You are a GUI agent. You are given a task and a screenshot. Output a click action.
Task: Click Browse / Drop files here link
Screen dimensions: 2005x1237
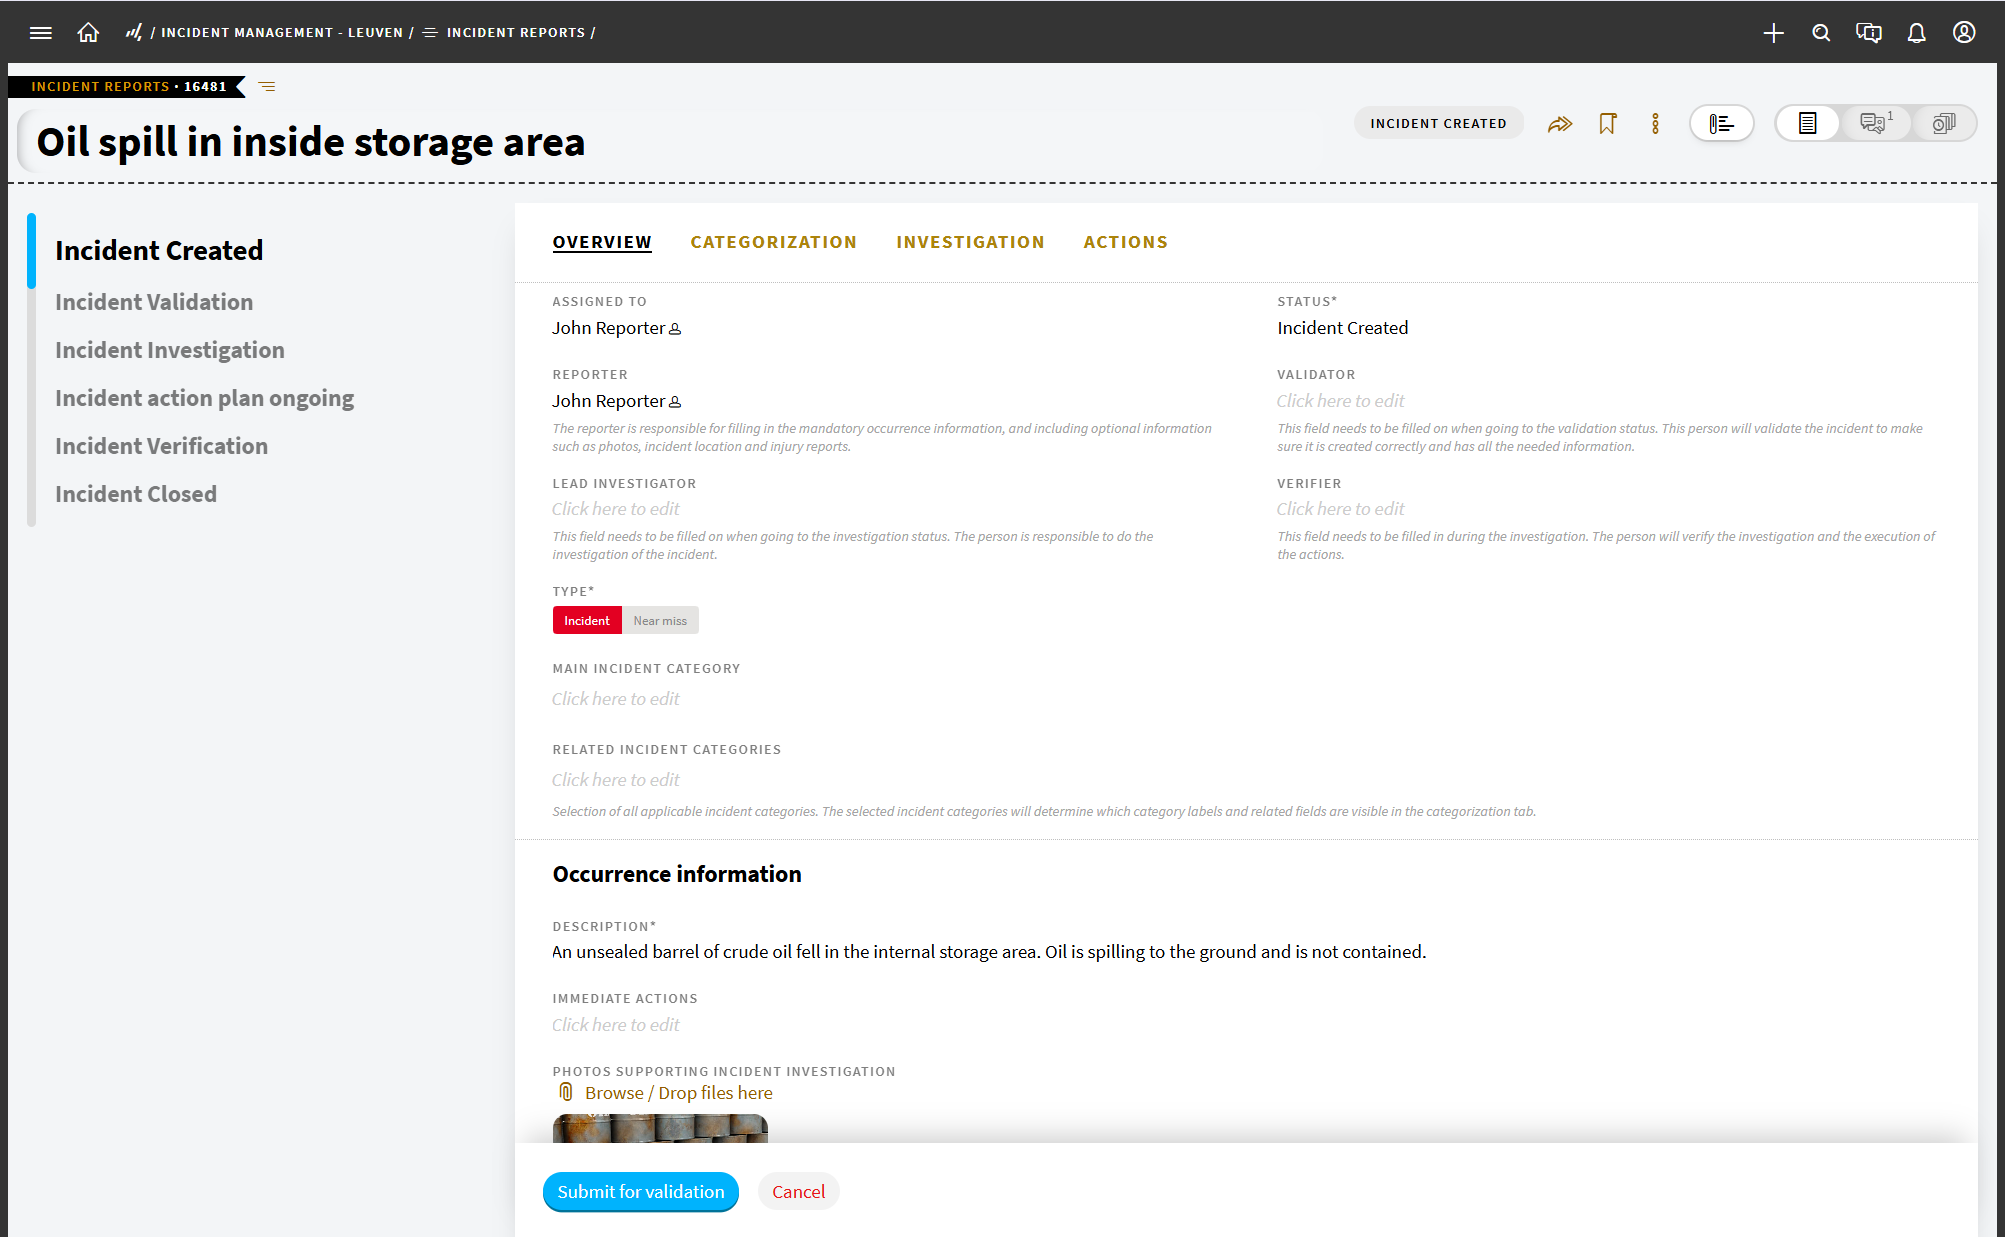point(679,1093)
